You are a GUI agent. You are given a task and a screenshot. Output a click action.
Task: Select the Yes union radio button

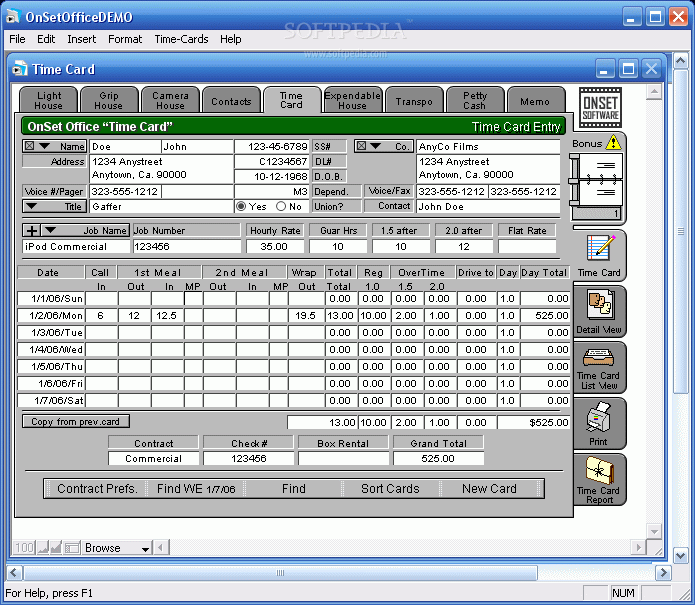point(241,207)
